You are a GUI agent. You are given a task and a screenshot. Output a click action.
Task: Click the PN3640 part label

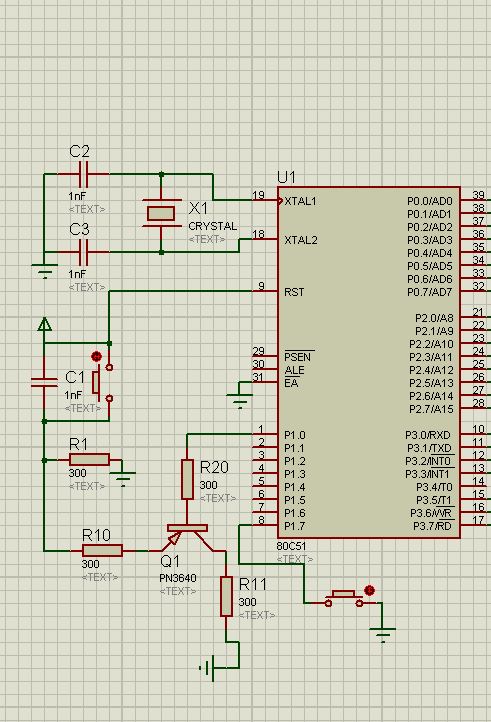click(x=178, y=578)
